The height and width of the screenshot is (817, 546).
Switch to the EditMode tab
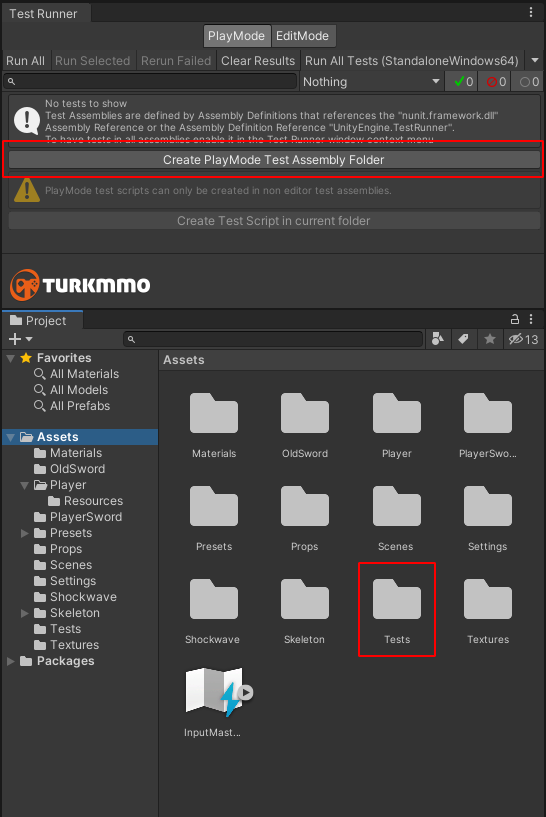click(x=303, y=36)
